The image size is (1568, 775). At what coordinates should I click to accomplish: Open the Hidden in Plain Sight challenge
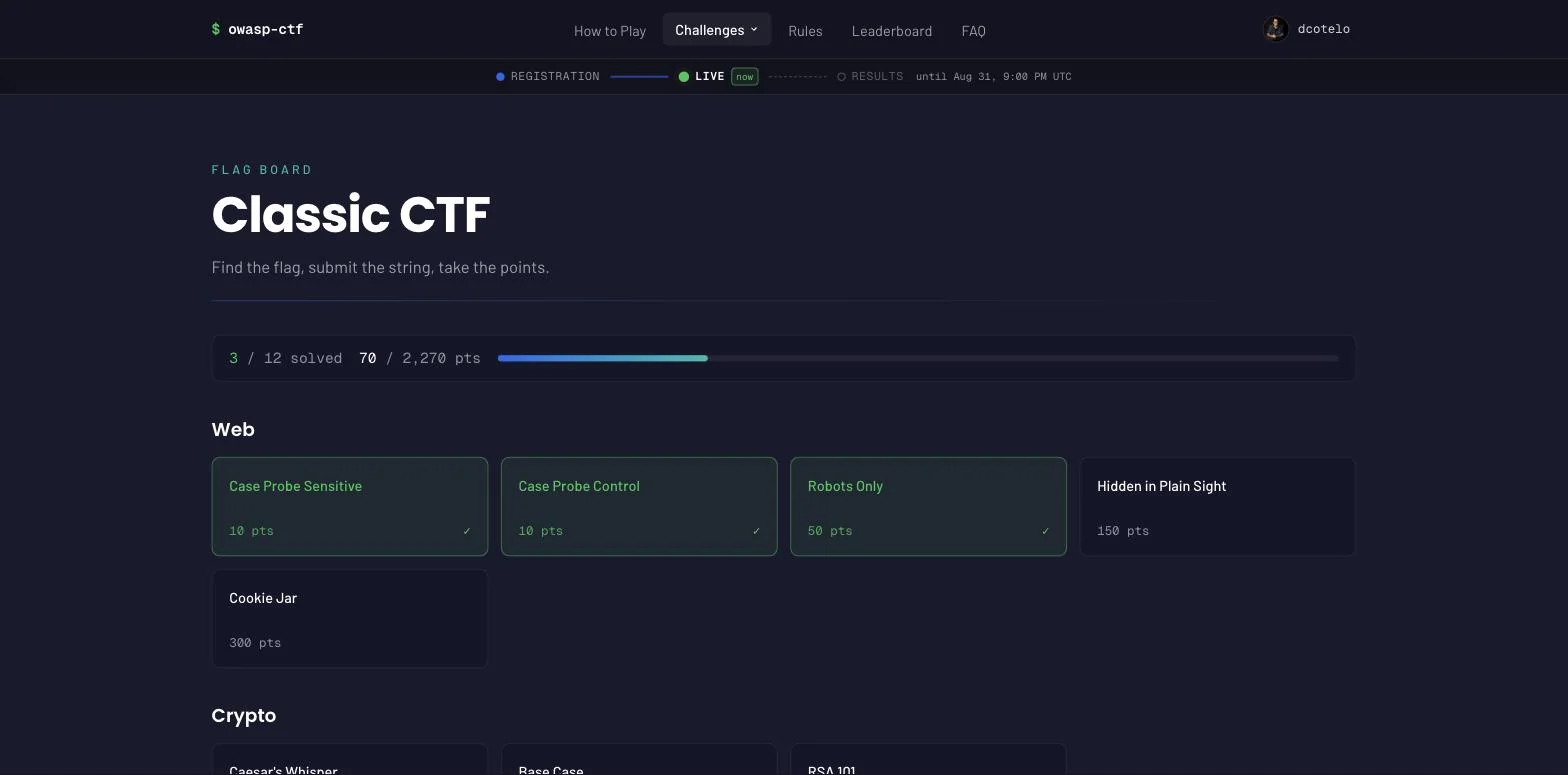point(1218,507)
